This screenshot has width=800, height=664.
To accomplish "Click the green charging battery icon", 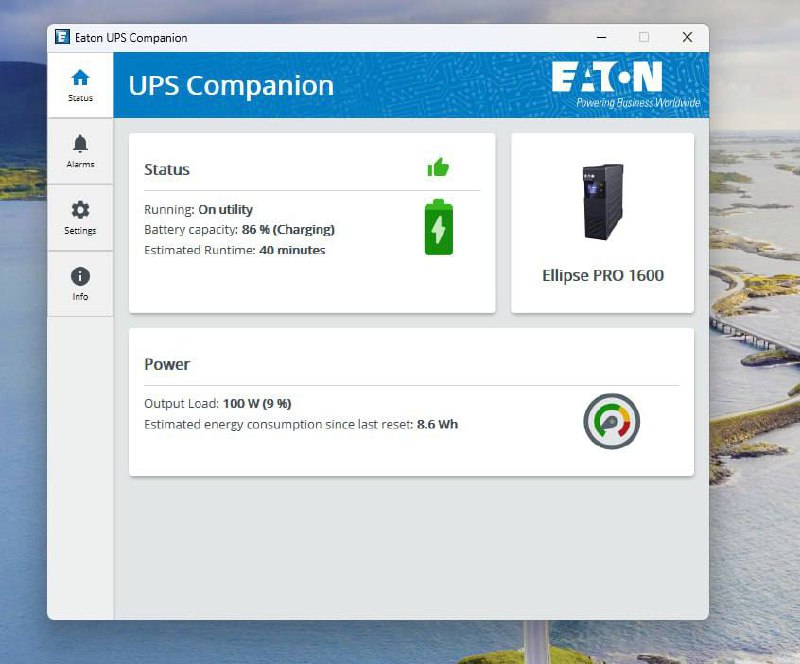I will [x=439, y=227].
